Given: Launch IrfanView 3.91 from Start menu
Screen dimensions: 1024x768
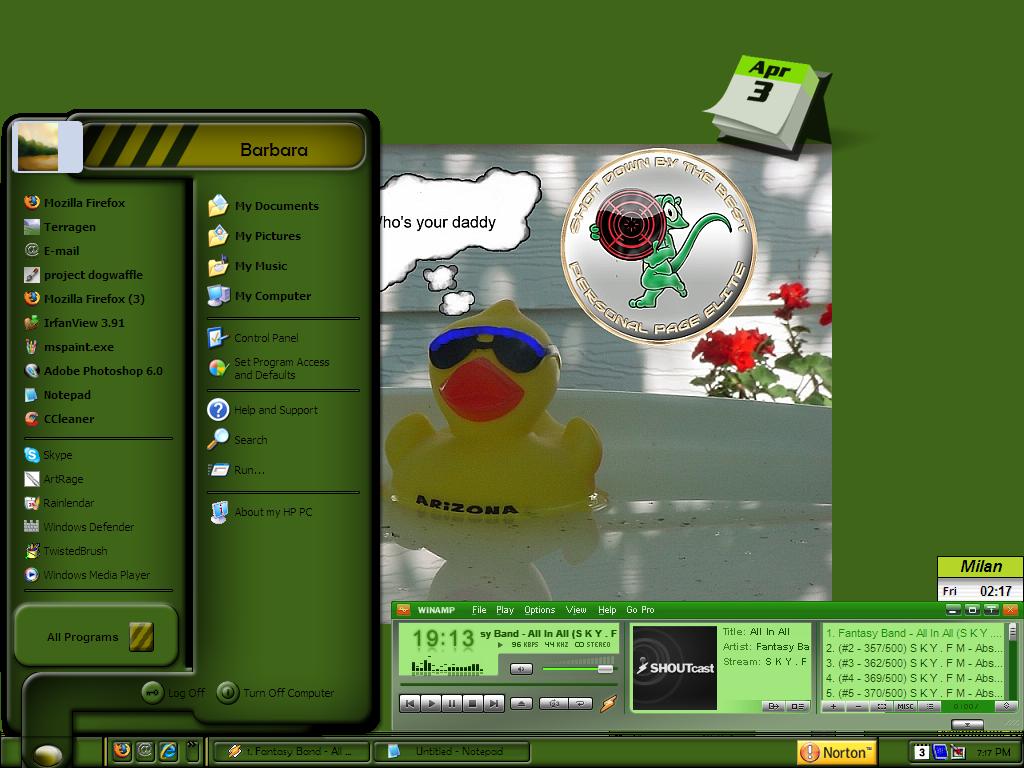Looking at the screenshot, I should (x=83, y=323).
